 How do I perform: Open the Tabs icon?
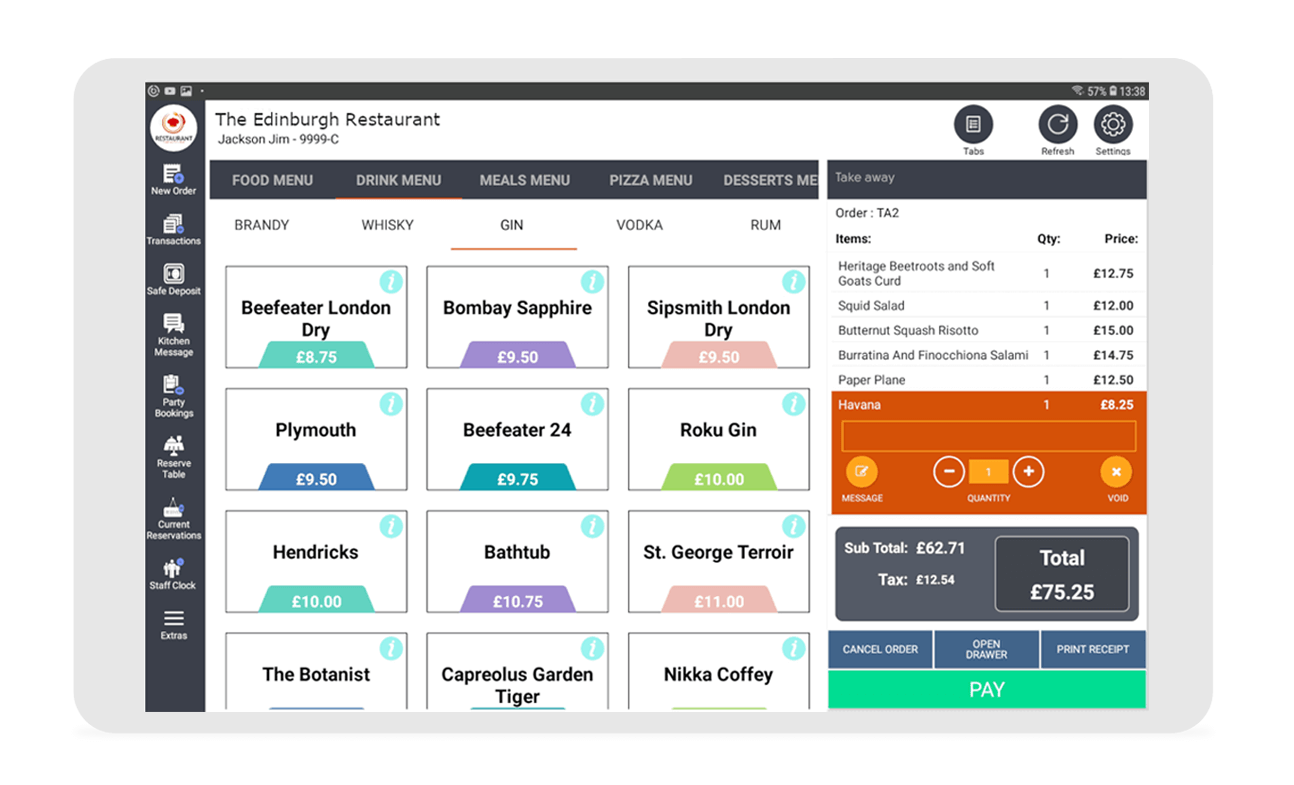973,125
